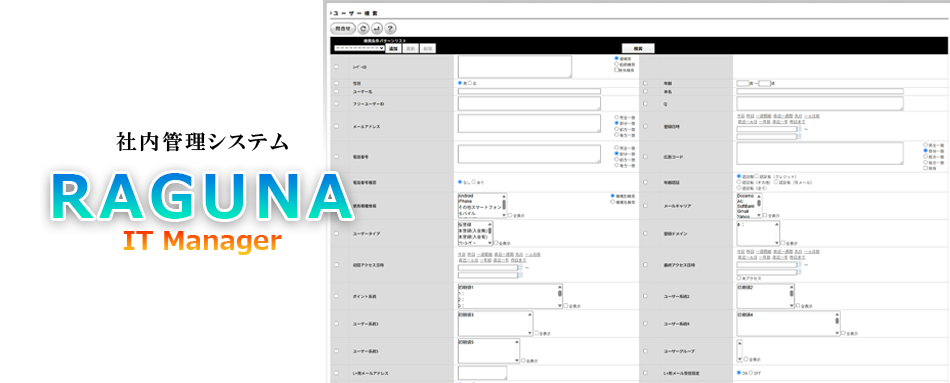Click the ユーザー名 input field
The height and width of the screenshot is (383, 950).
pyautogui.click(x=529, y=92)
